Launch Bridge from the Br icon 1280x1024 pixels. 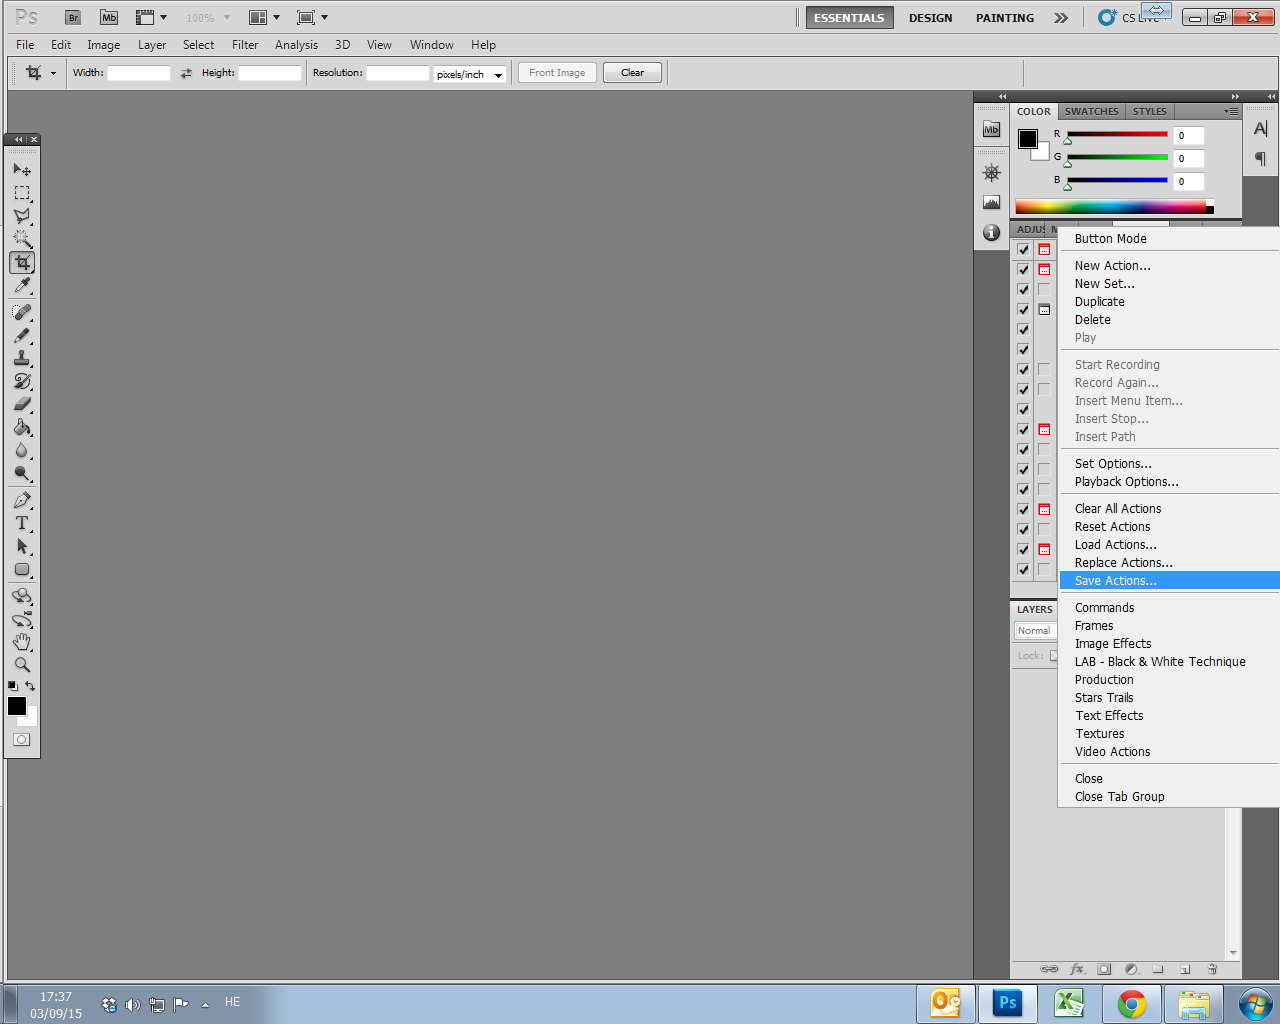pos(73,17)
